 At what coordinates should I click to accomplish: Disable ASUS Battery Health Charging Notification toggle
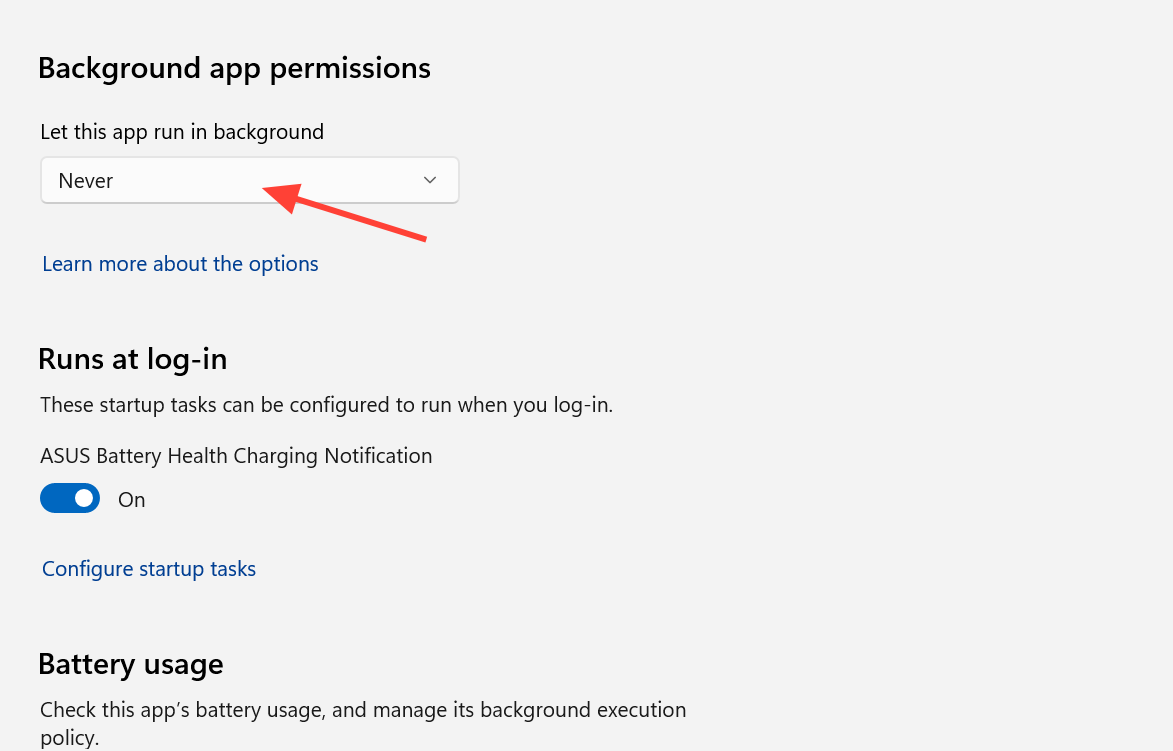[x=70, y=498]
